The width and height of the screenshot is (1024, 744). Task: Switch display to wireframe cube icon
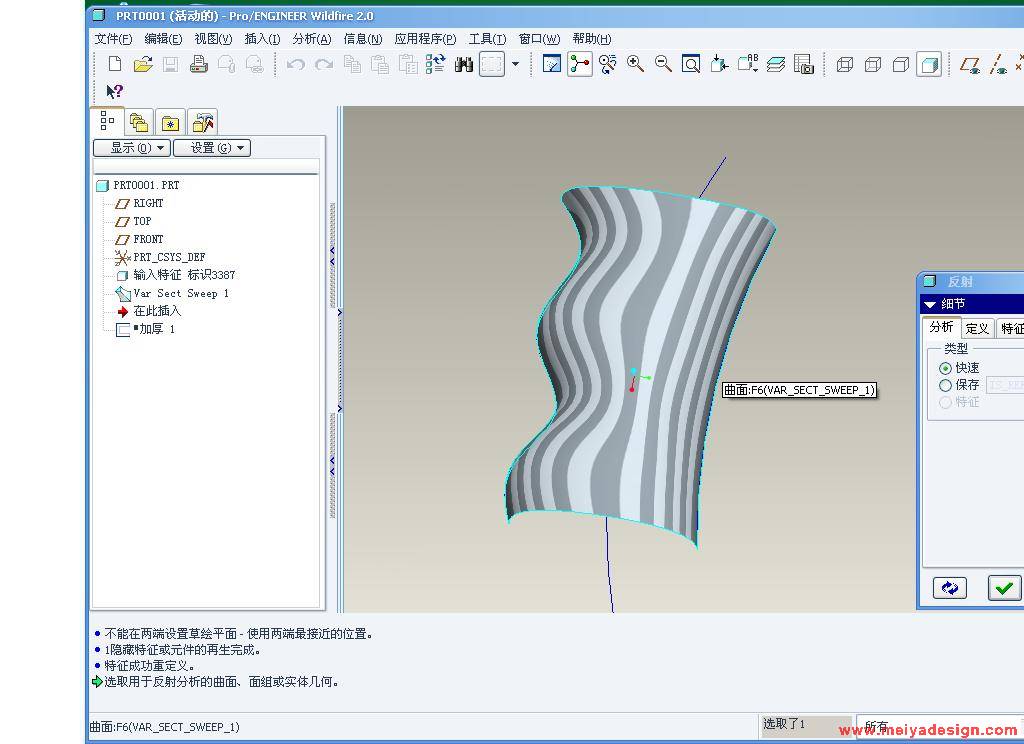click(845, 65)
